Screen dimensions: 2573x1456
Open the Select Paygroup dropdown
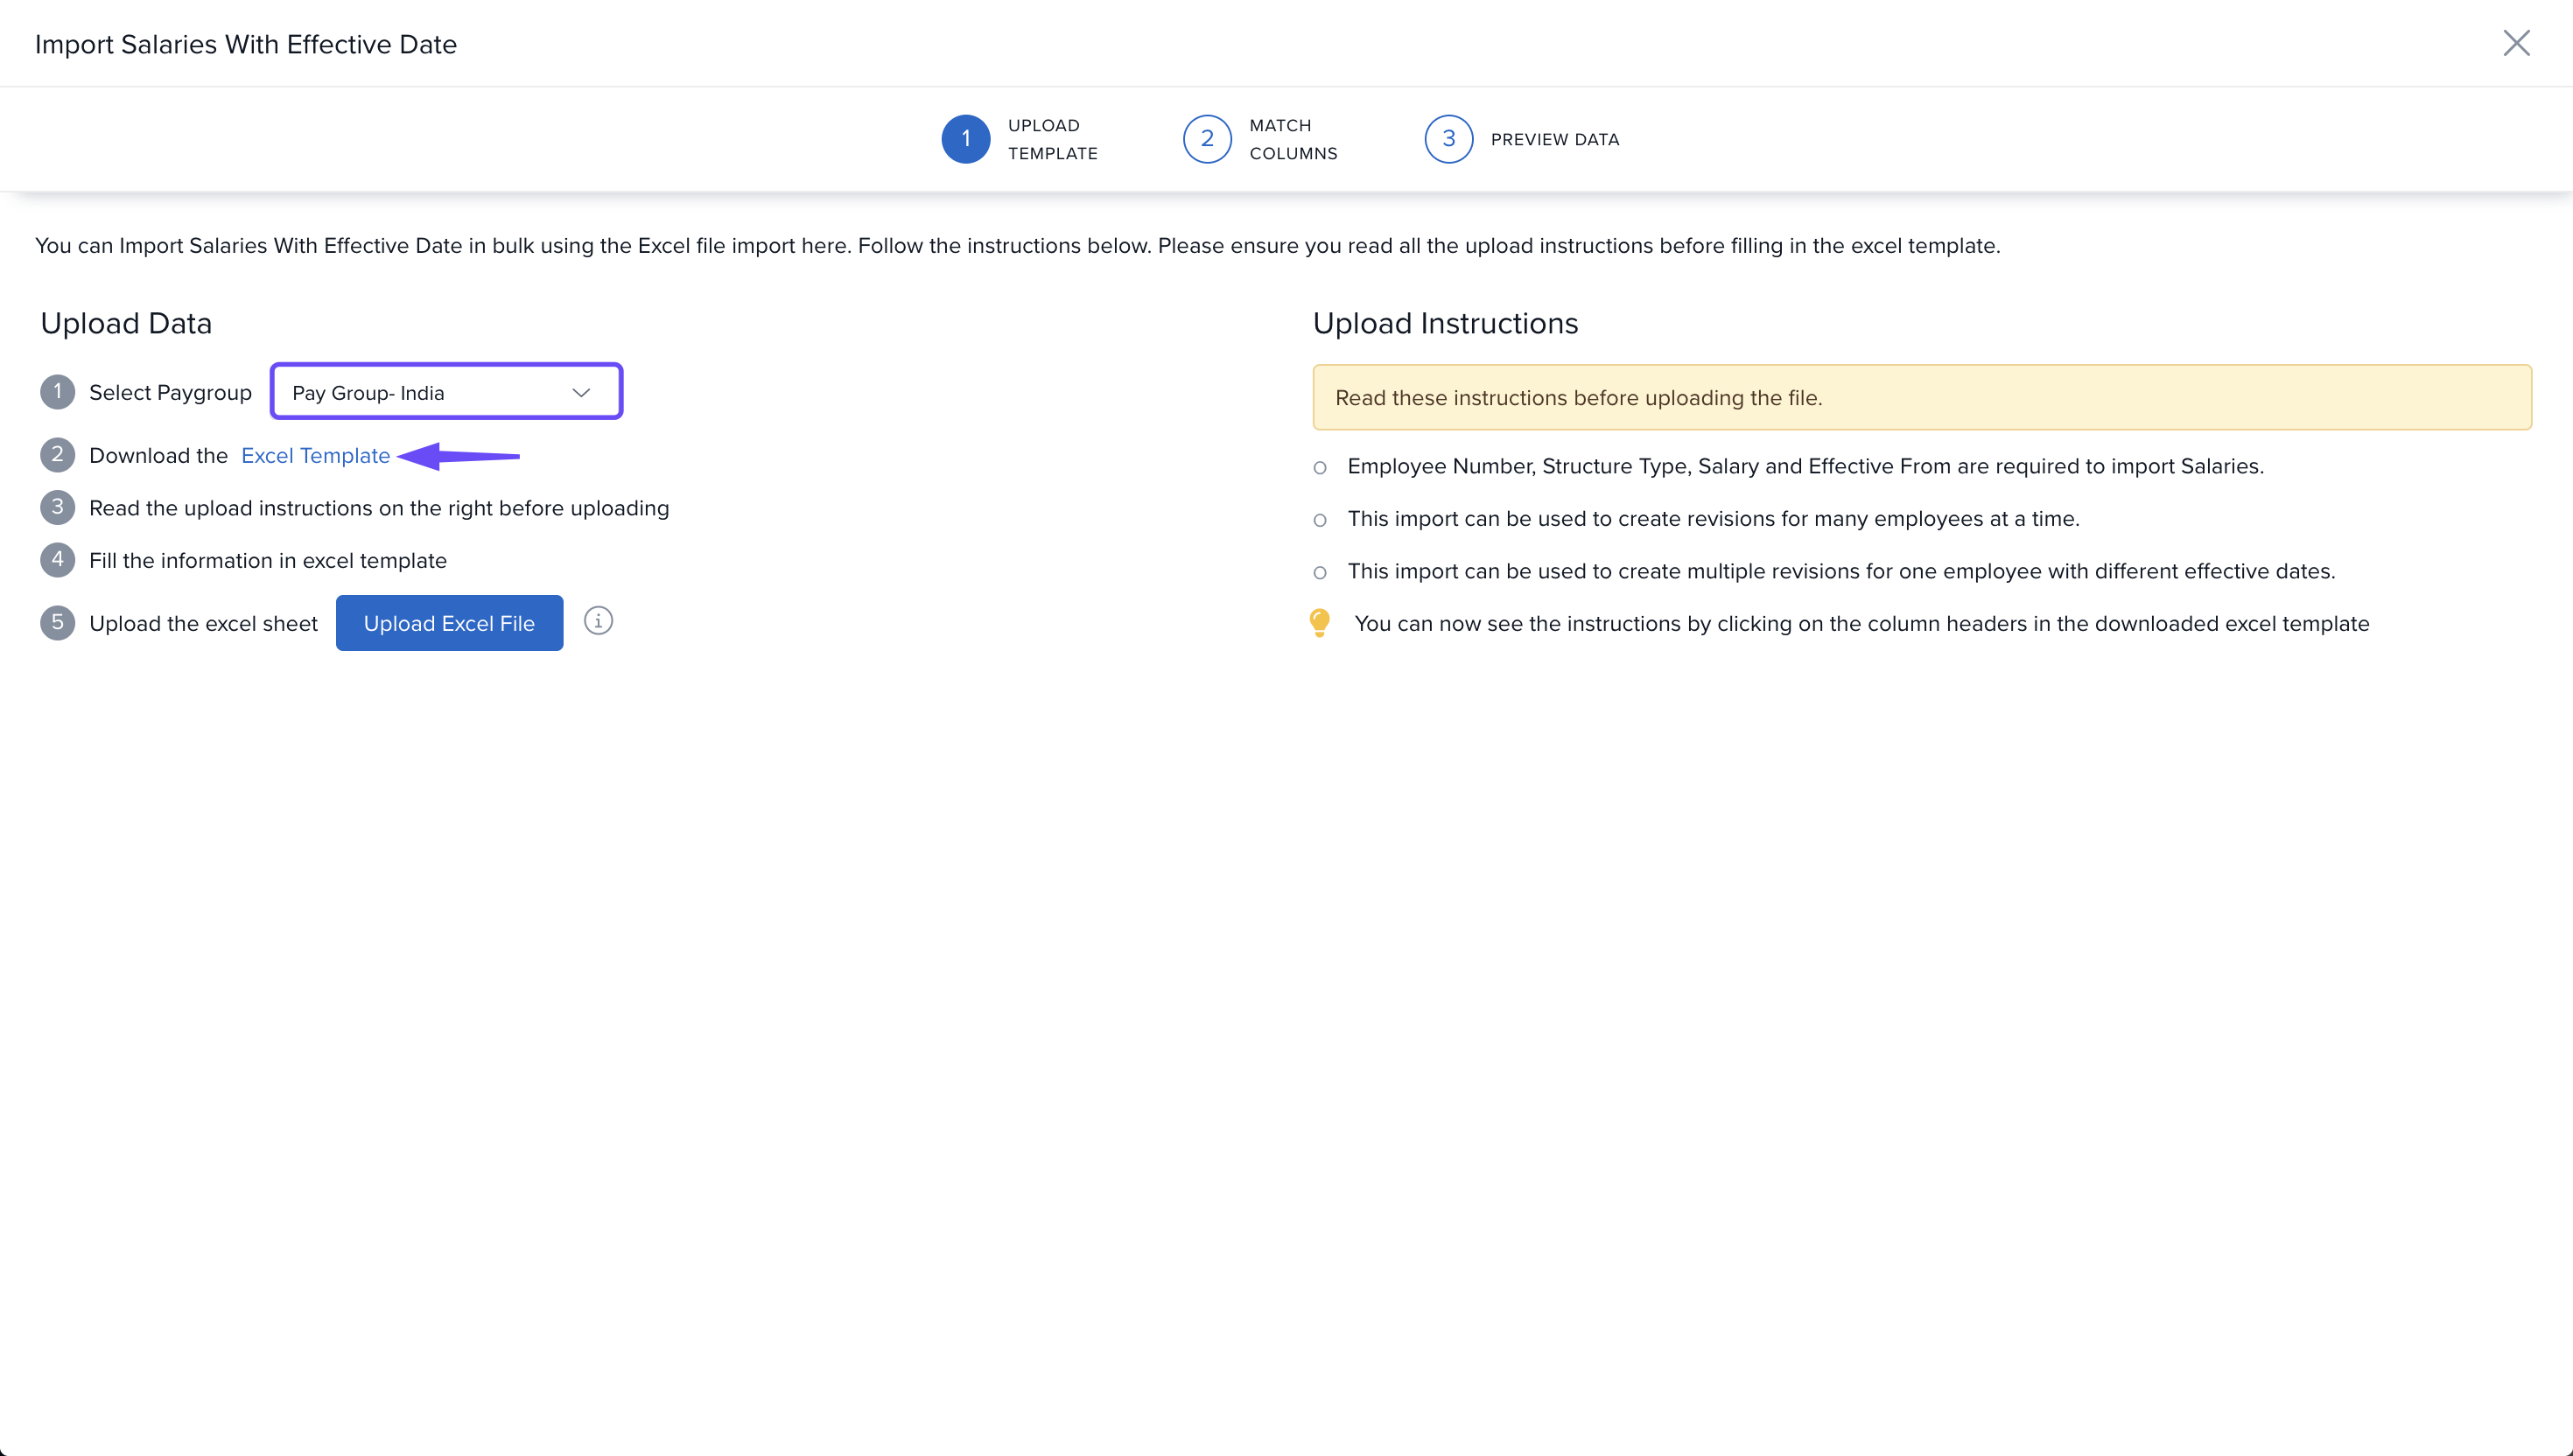[446, 392]
